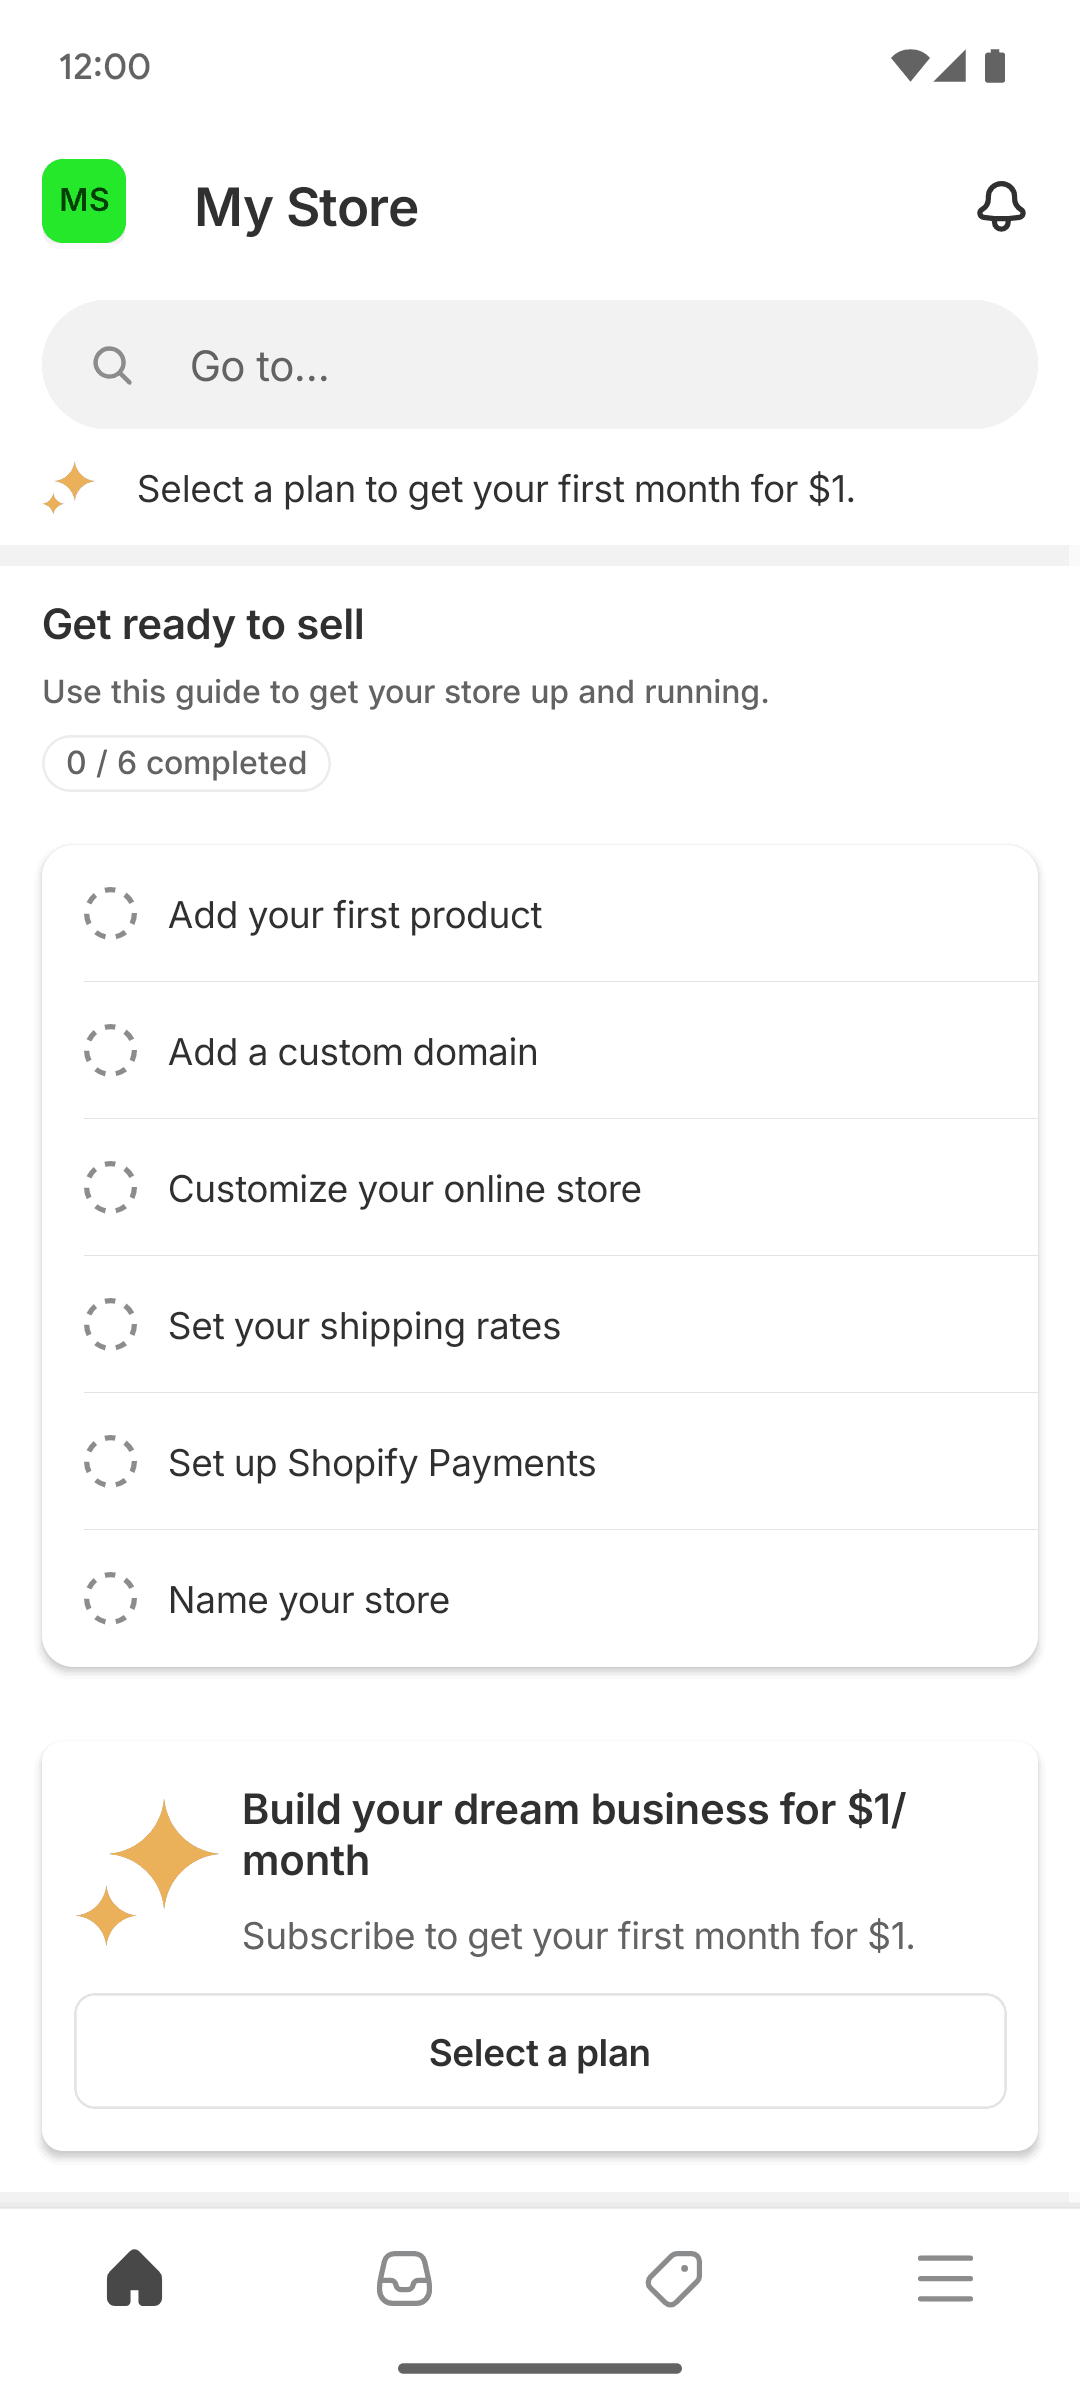Tap the search magnifier icon
Viewport: 1080px width, 2400px height.
(112, 366)
